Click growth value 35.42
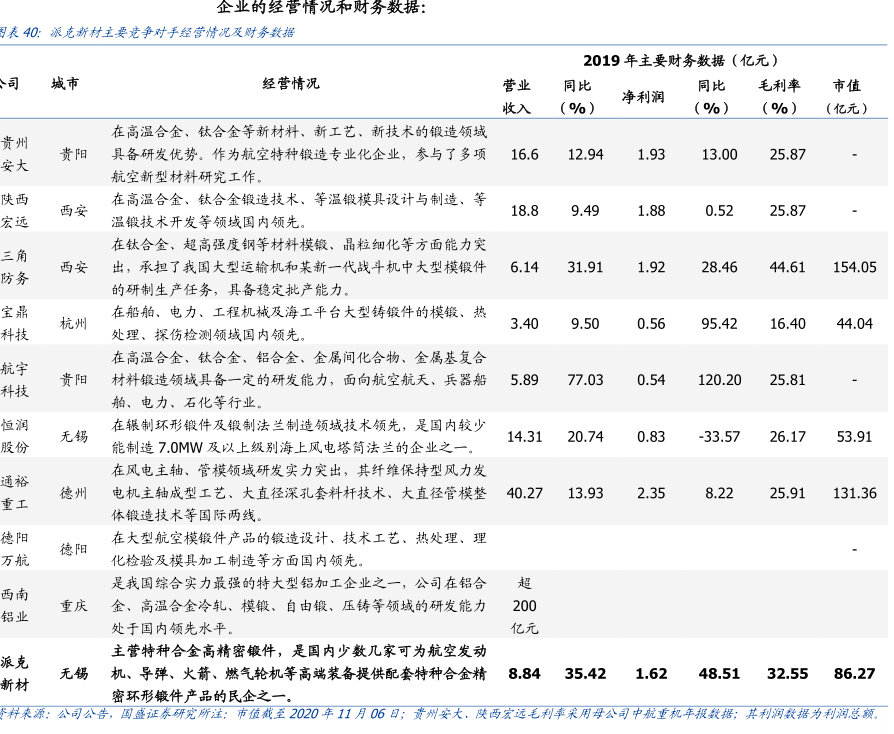Image resolution: width=894 pixels, height=734 pixels. pos(586,674)
